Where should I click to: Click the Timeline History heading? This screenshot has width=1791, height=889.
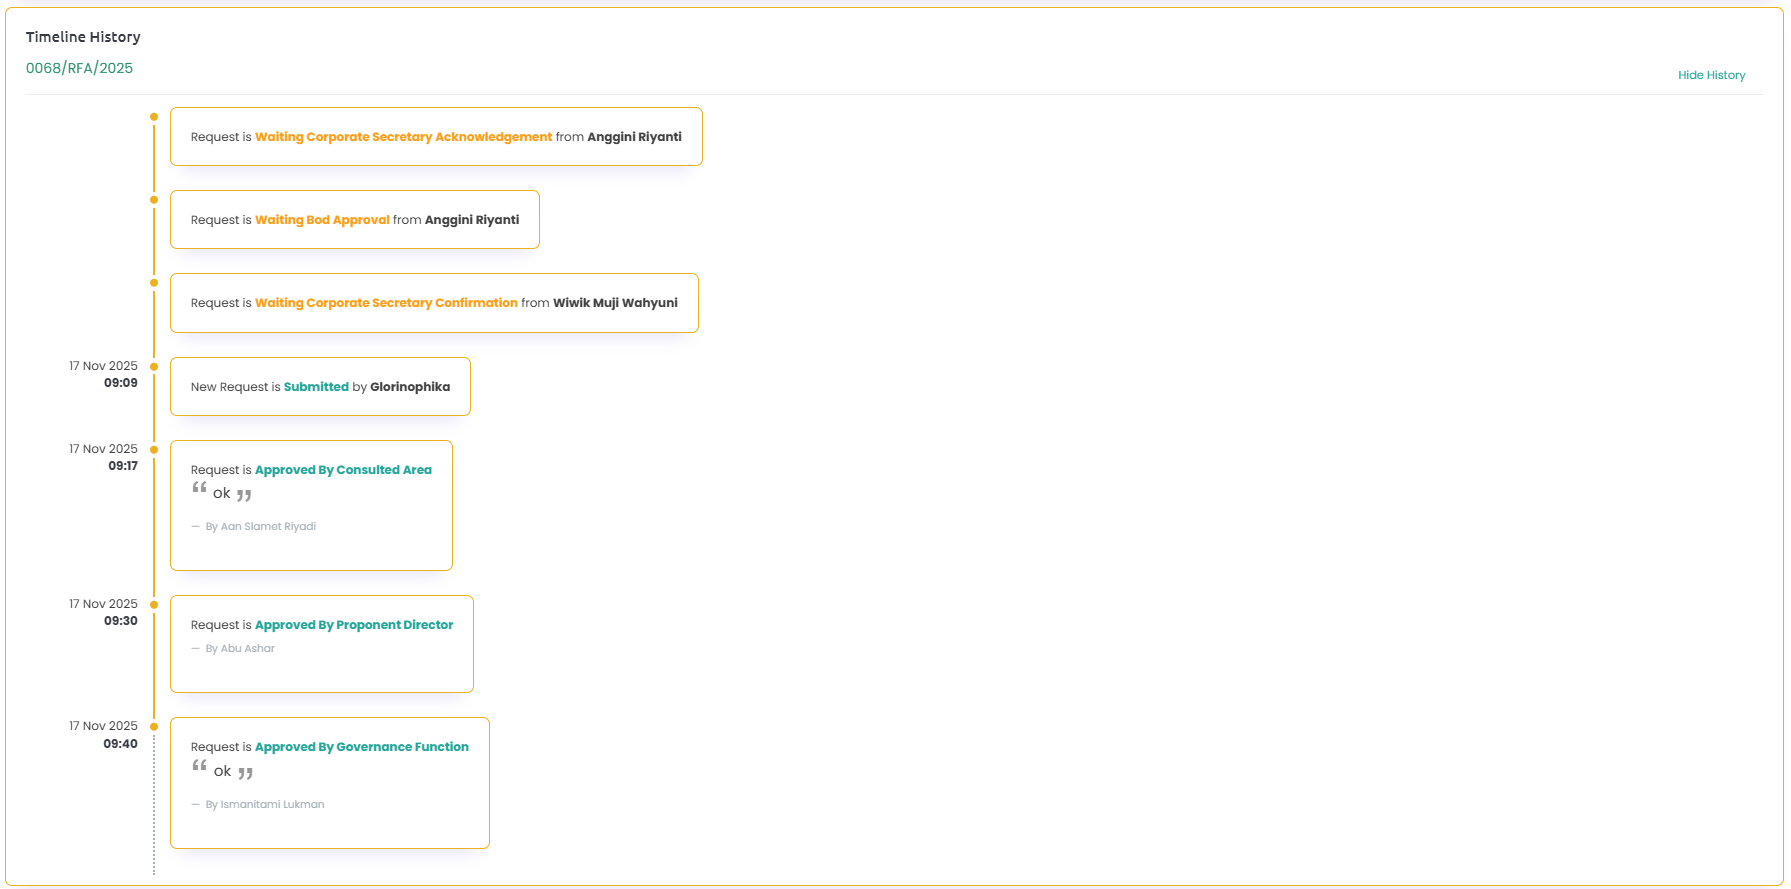click(83, 37)
